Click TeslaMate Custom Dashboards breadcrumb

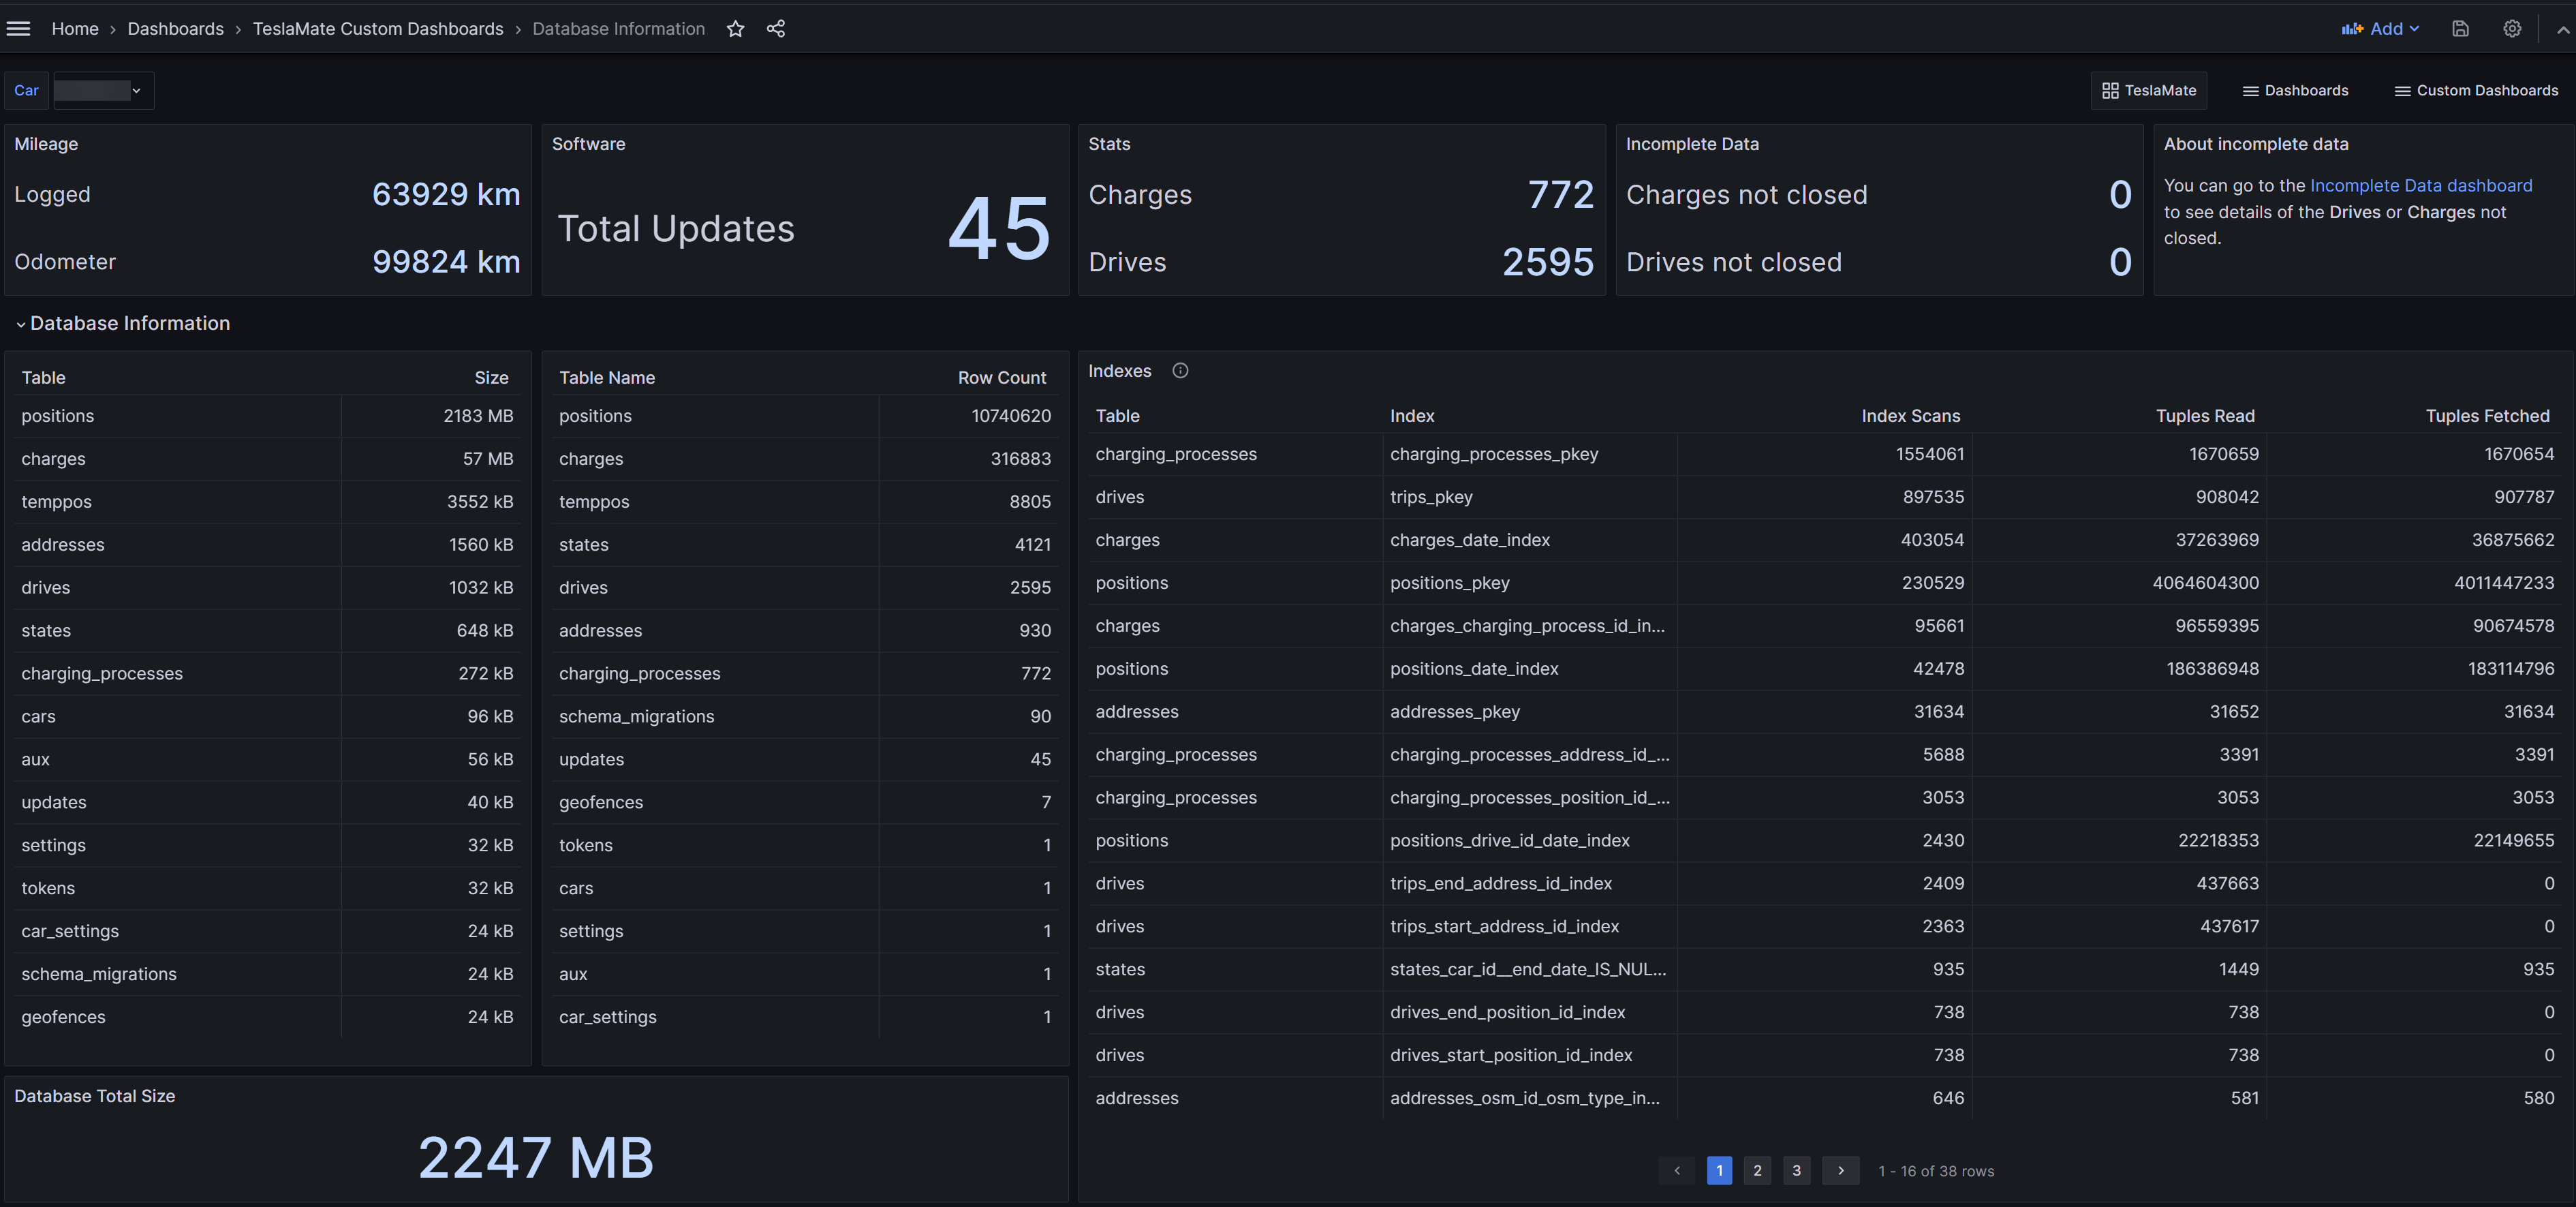point(378,29)
